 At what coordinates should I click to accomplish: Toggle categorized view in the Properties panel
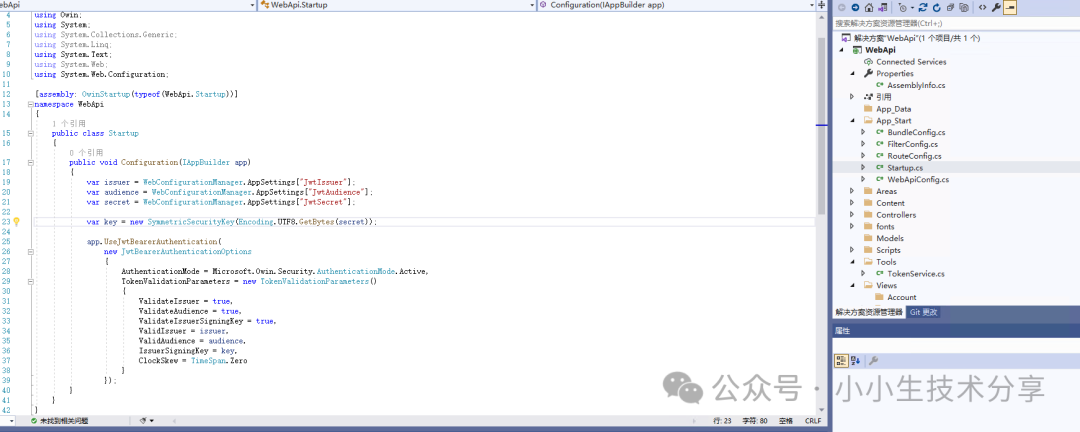(842, 361)
